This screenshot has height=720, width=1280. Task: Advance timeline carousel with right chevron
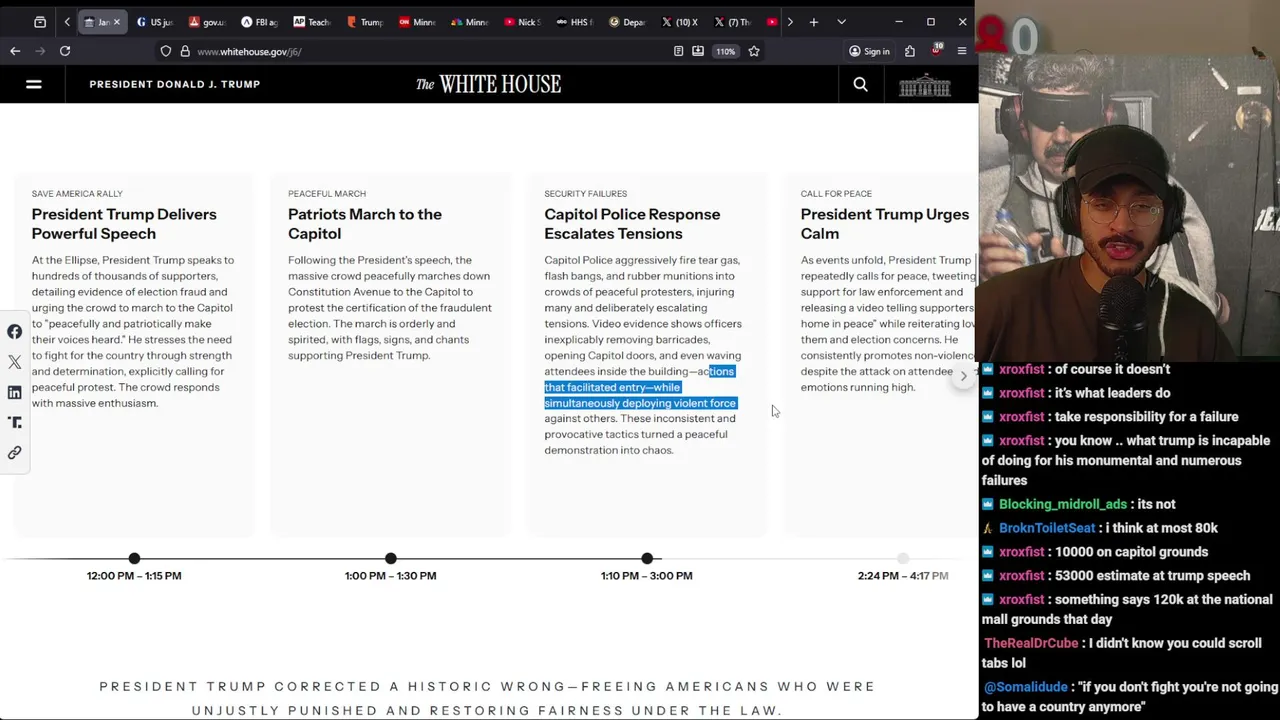[x=963, y=376]
